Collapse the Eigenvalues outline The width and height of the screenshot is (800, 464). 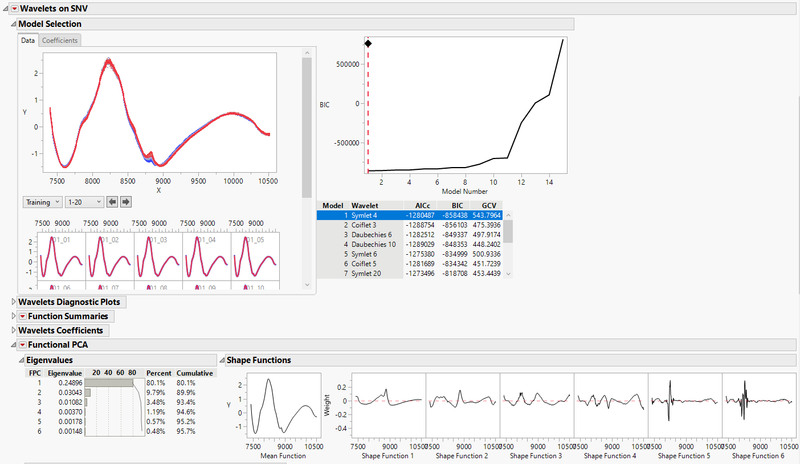[21, 360]
